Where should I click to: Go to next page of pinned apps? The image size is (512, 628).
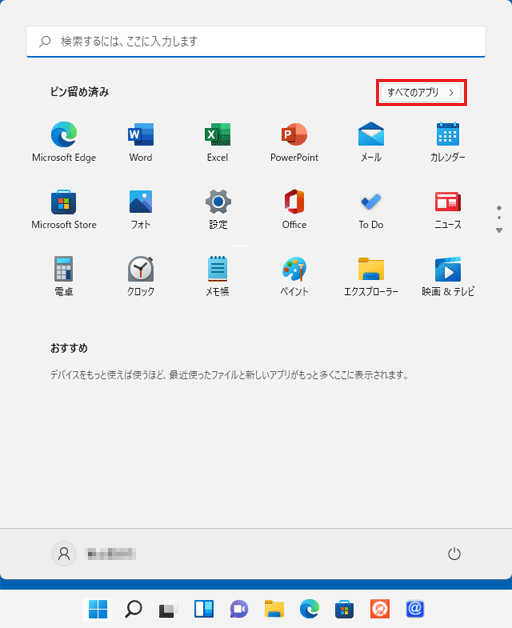tap(499, 230)
